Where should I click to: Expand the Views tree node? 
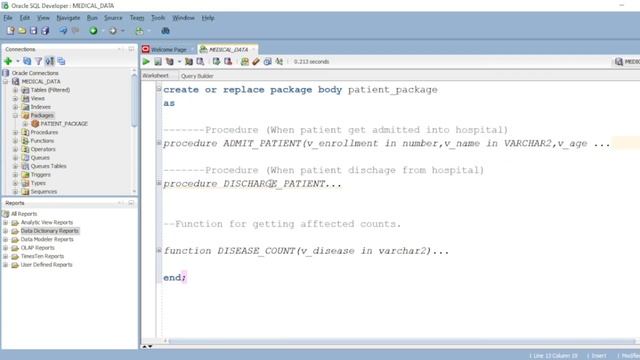coord(15,98)
